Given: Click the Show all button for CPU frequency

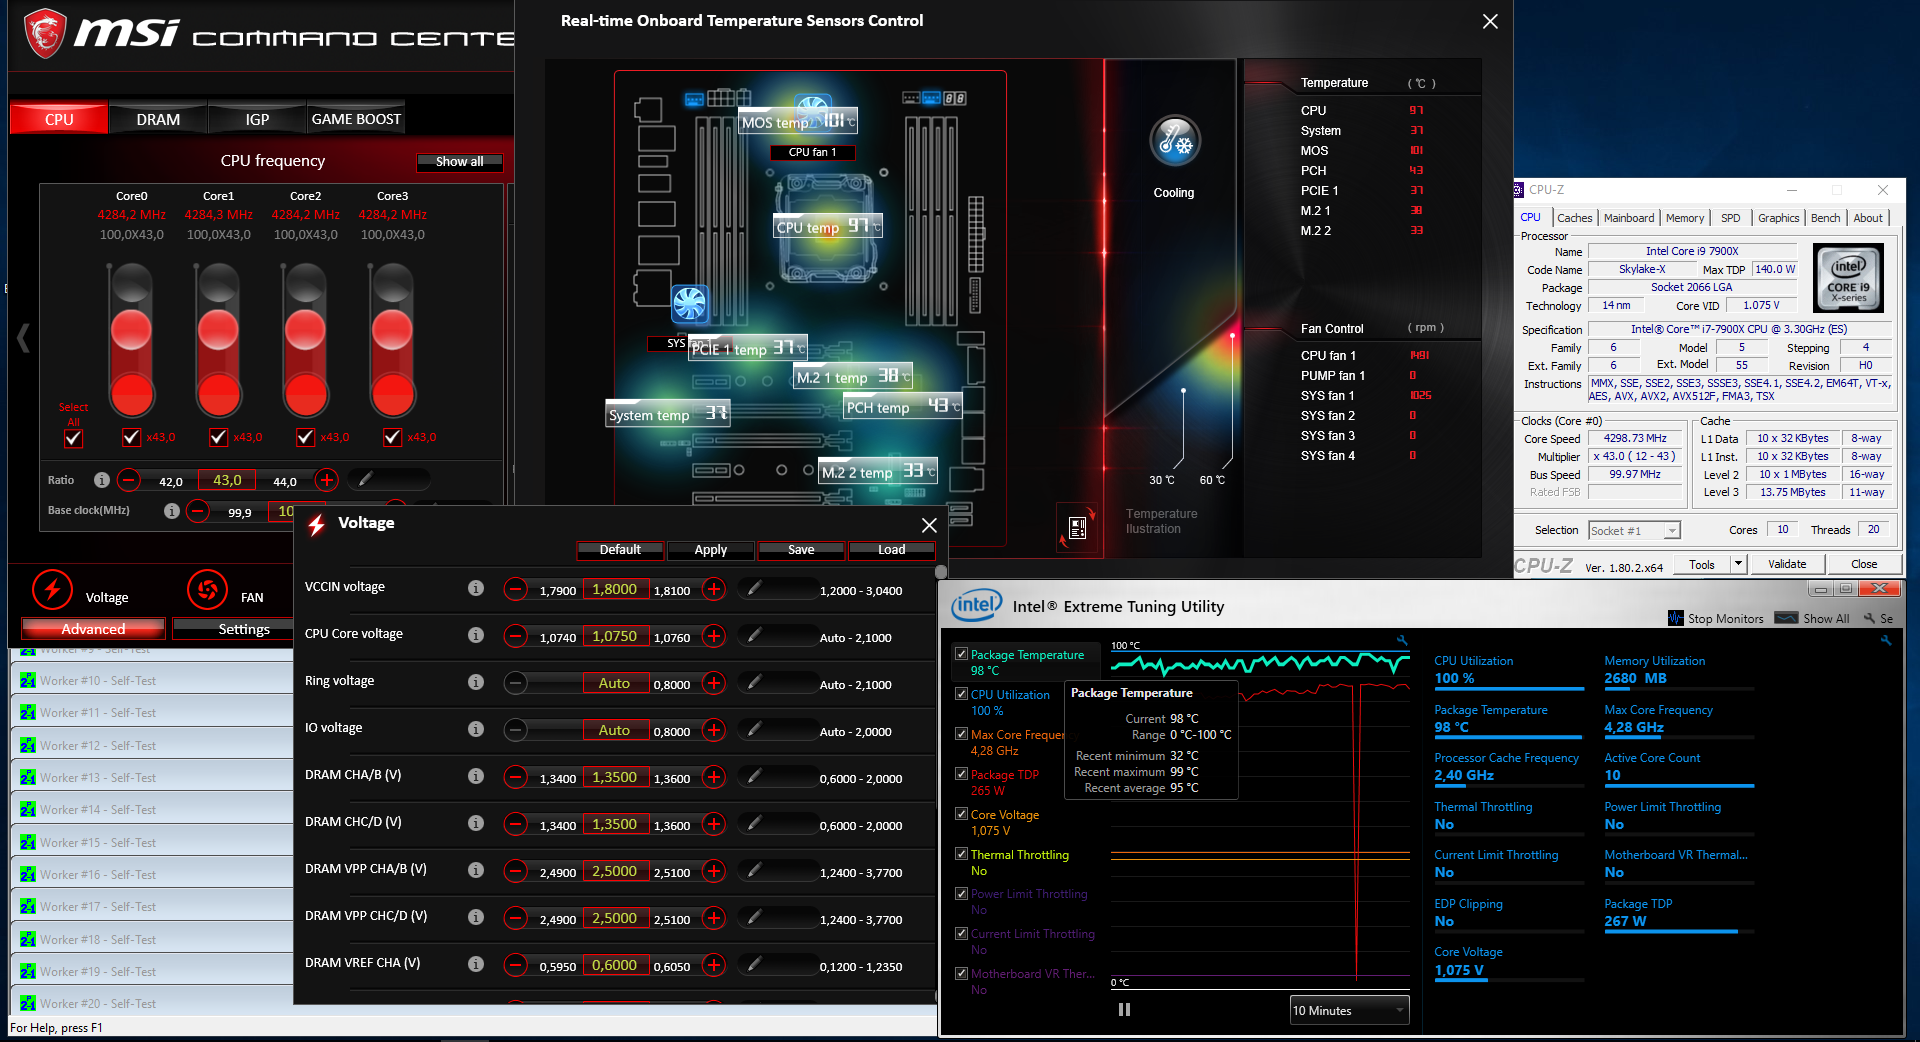Looking at the screenshot, I should coord(459,161).
